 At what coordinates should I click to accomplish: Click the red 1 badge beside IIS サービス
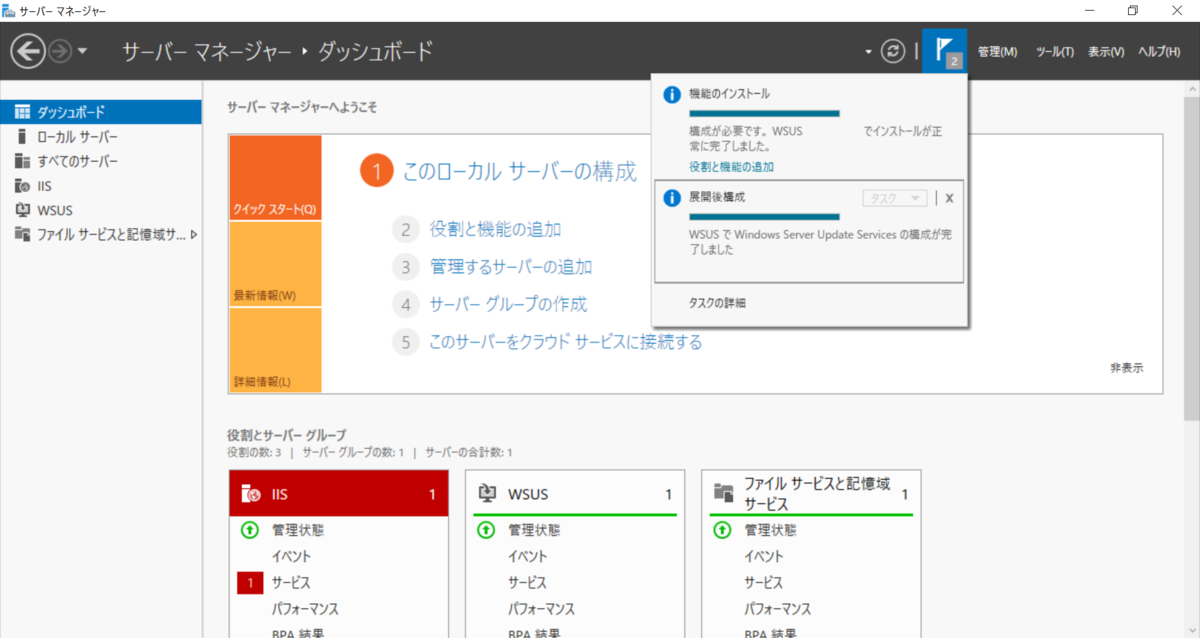click(x=250, y=582)
